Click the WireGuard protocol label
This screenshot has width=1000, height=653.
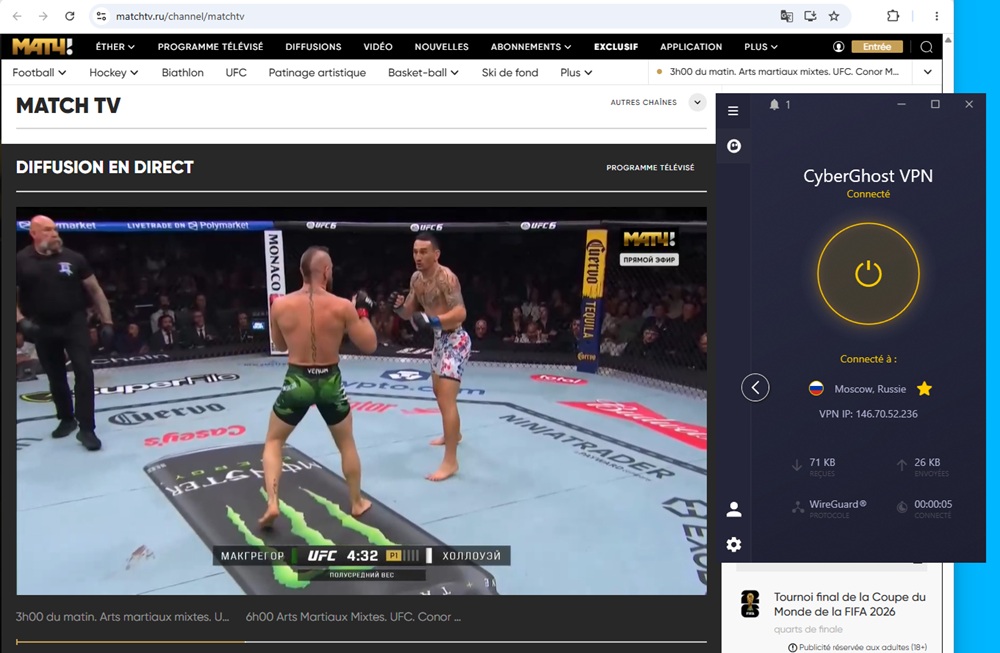coord(837,504)
